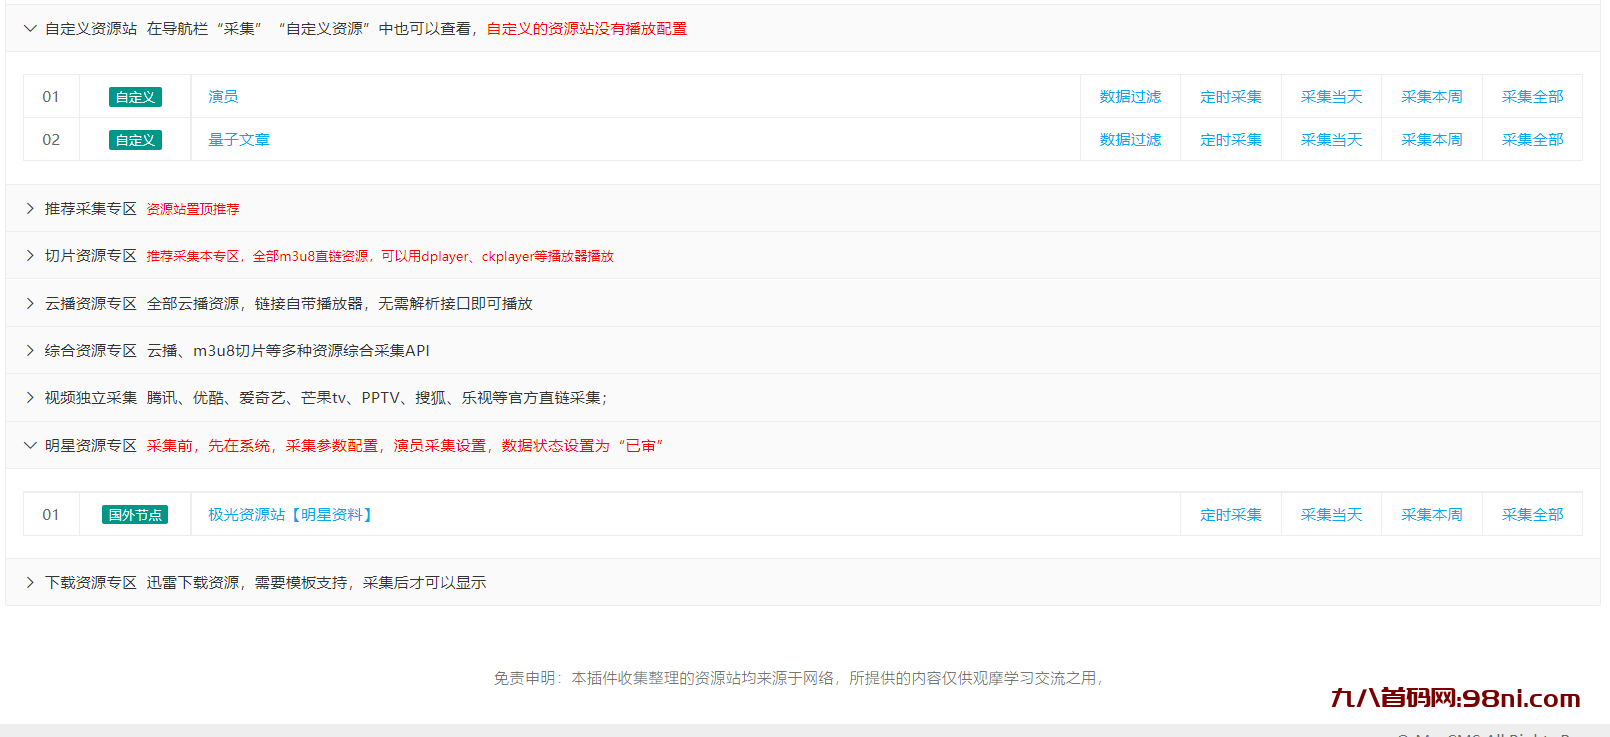
Task: Expand the 切片资源专区 section
Action: click(90, 256)
